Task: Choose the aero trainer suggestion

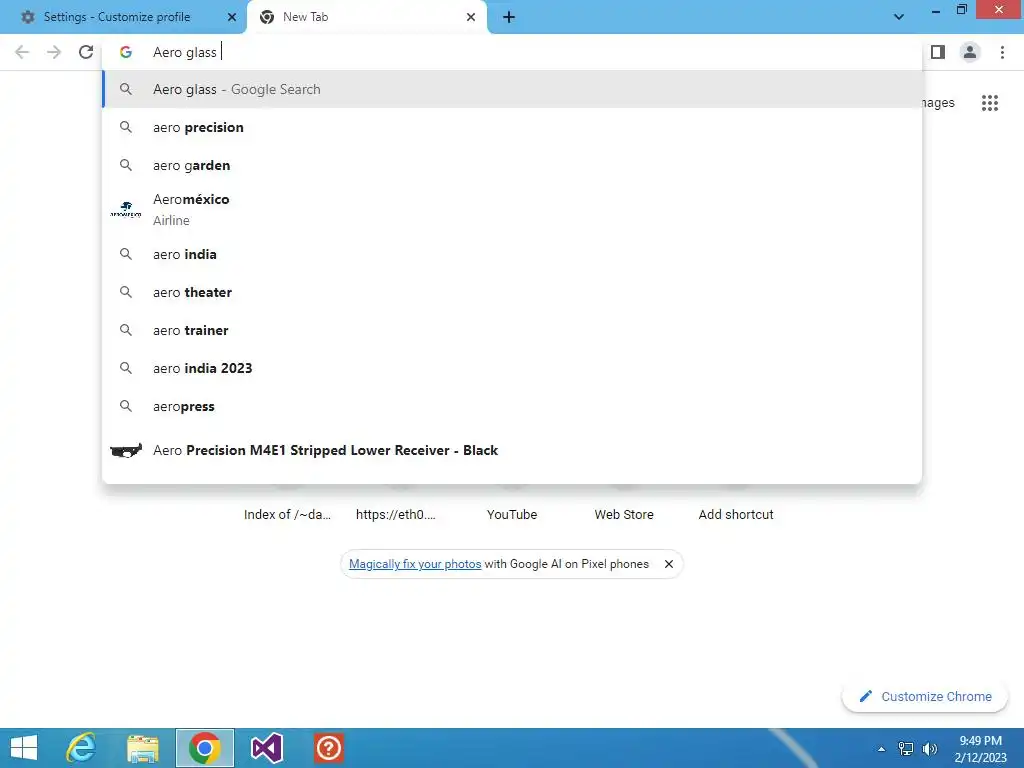Action: 512,330
